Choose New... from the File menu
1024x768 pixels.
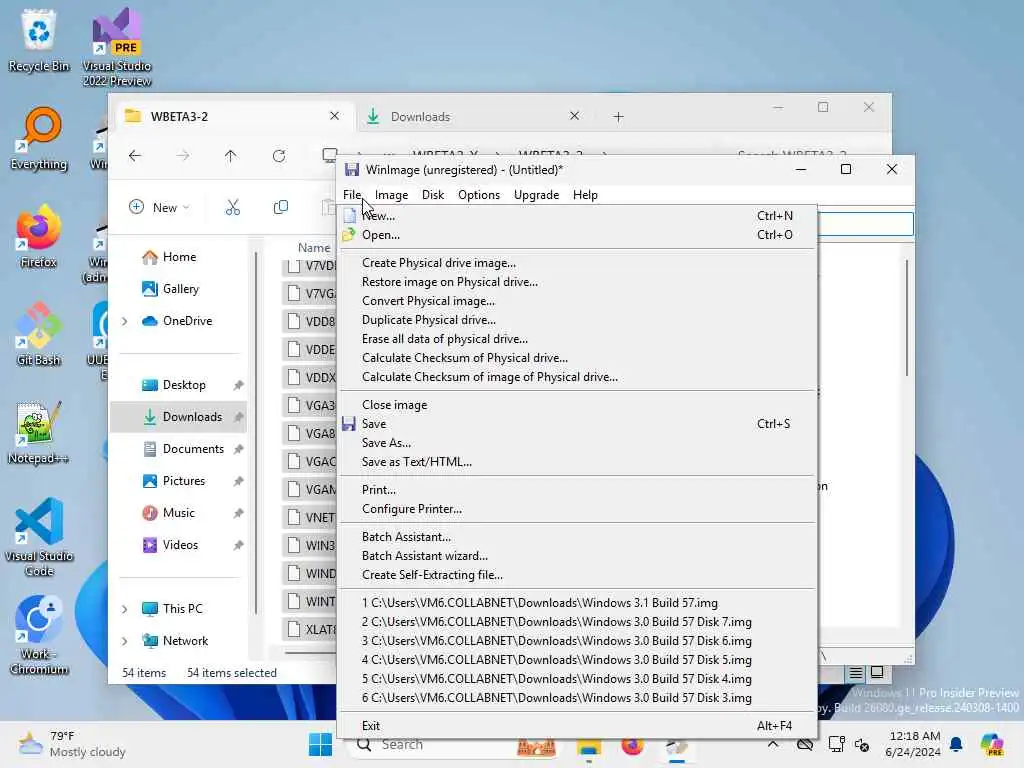tap(577, 216)
